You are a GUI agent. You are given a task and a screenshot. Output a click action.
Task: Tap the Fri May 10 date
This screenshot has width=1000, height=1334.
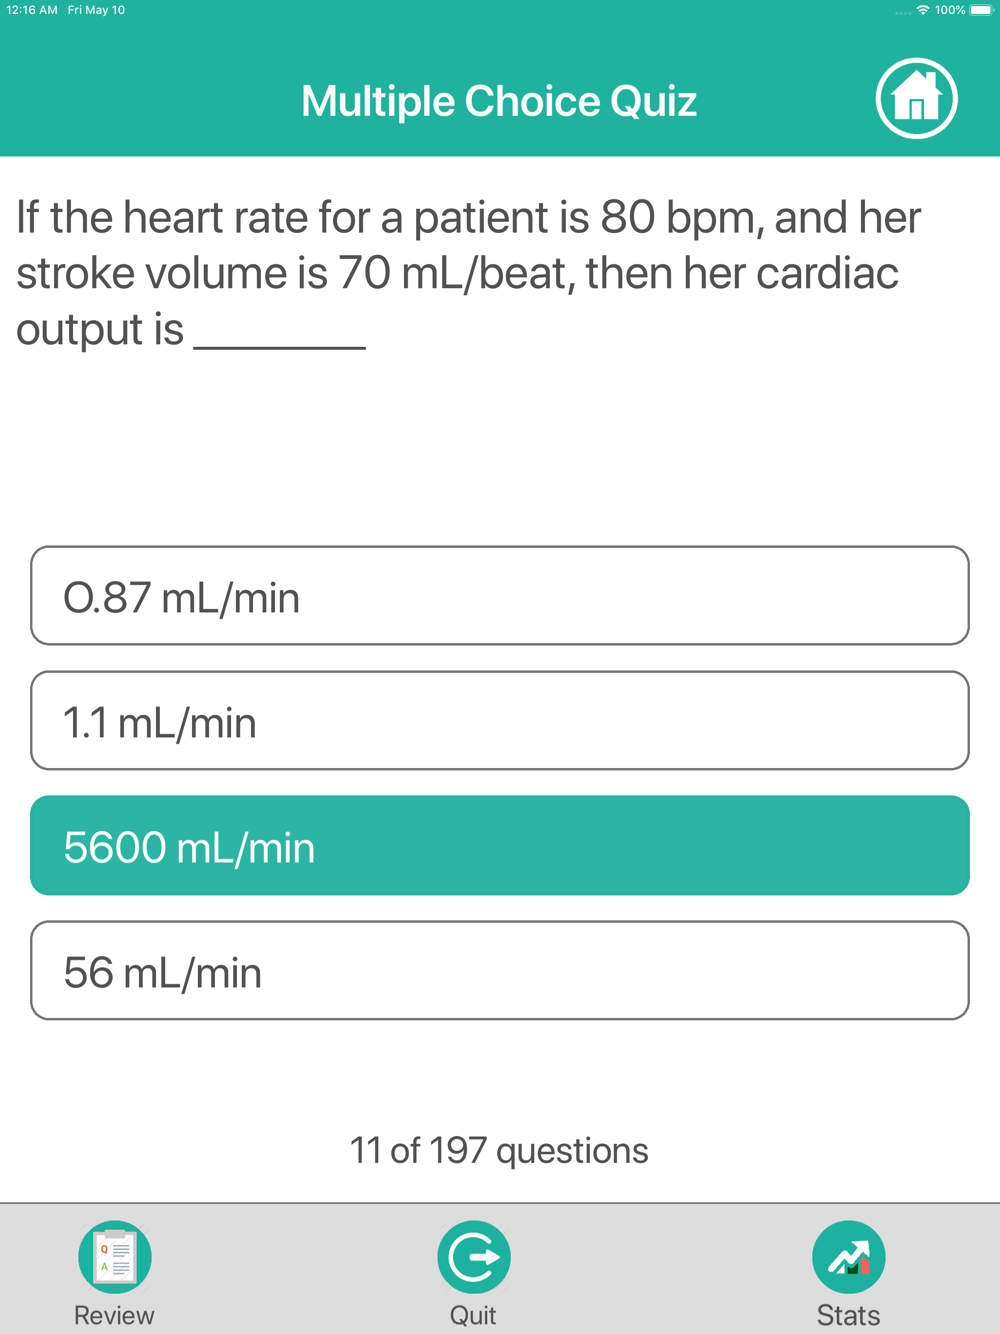click(96, 10)
